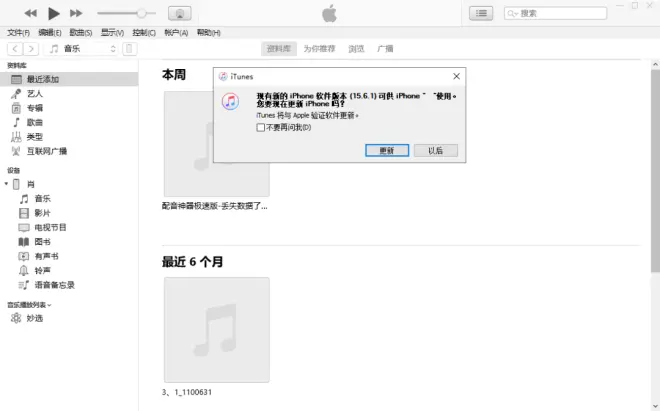Click the 3、1_1100631 title text
Screen dimensions: 660x411
tap(187, 392)
